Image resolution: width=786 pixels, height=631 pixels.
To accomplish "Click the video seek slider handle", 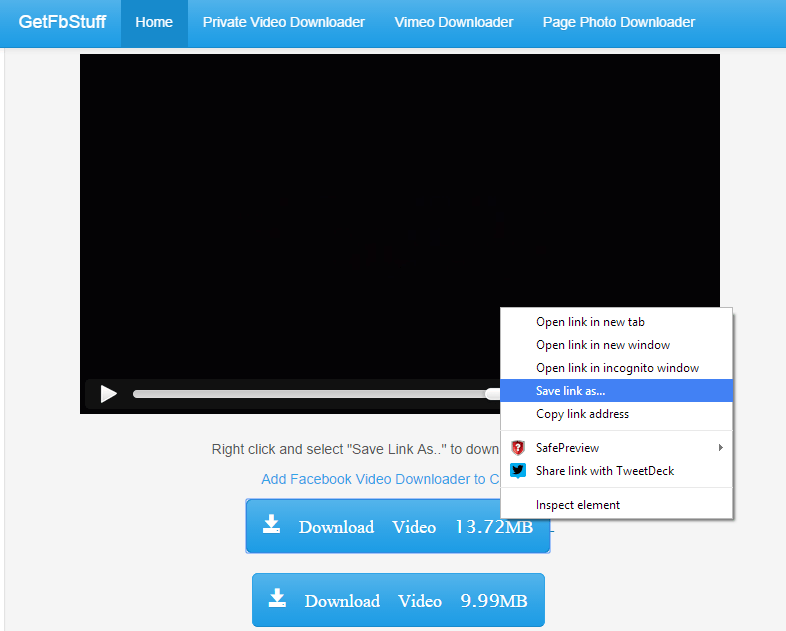I will click(493, 394).
